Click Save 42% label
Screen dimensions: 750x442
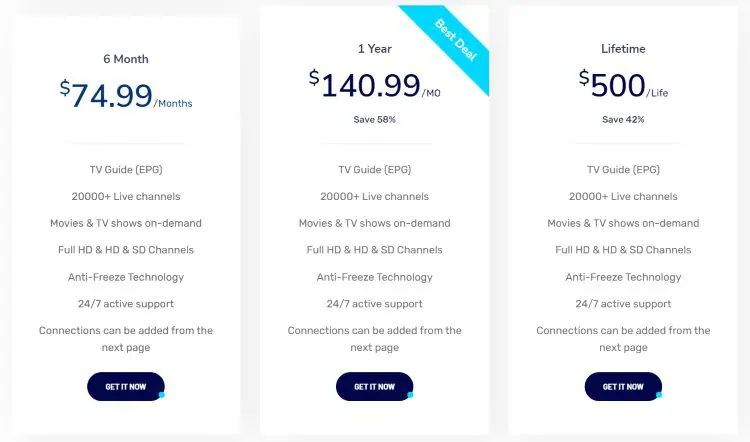(x=623, y=120)
